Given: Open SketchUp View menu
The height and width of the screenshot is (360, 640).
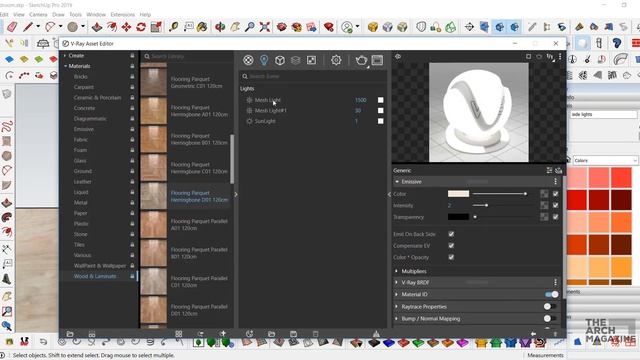Looking at the screenshot, I should (19, 14).
